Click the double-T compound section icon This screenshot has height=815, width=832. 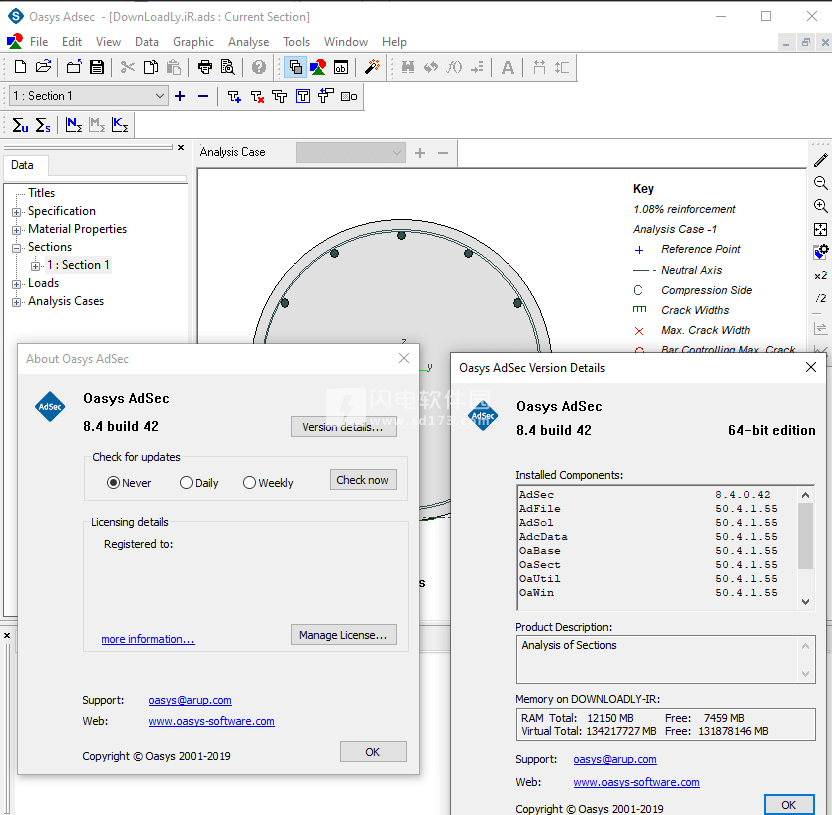click(280, 96)
